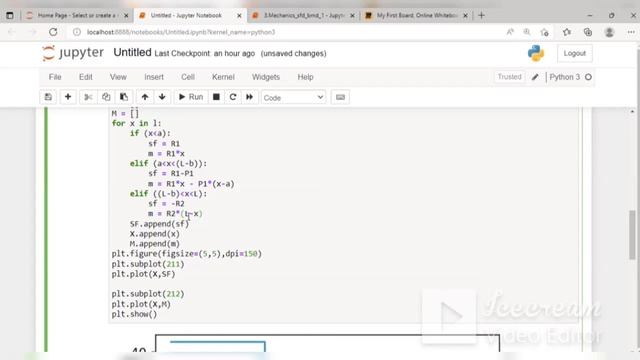Cut selected cells with the scissors icon
Image resolution: width=640 pixels, height=360 pixels.
[x=88, y=97]
